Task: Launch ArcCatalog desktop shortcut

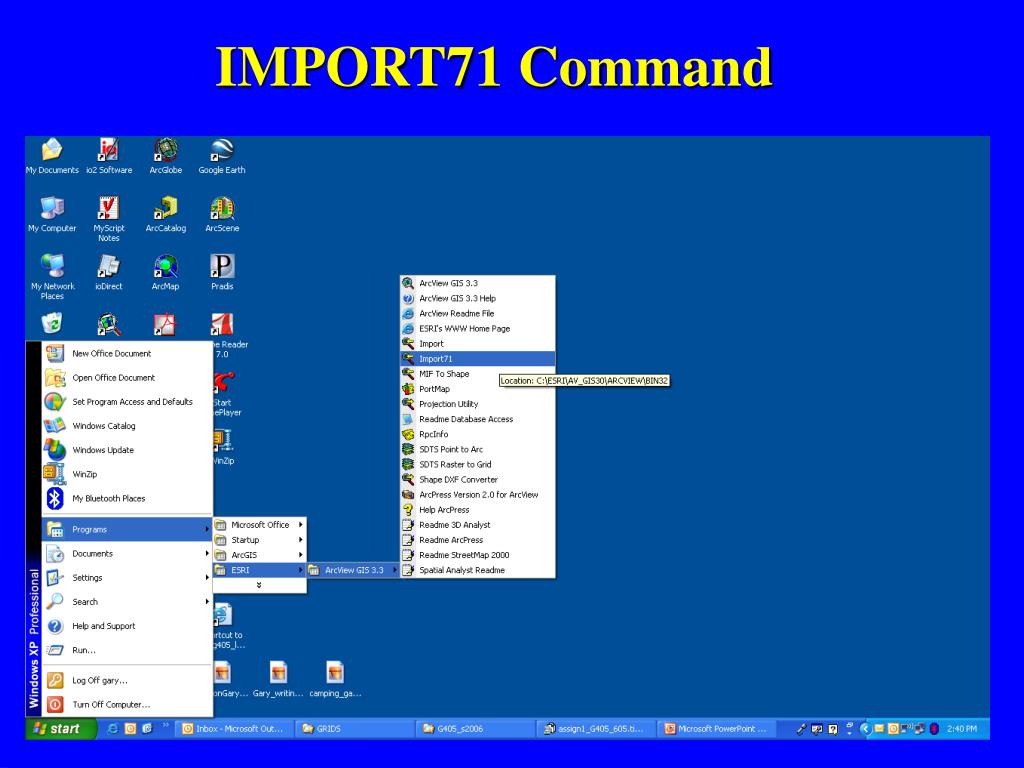Action: click(166, 214)
